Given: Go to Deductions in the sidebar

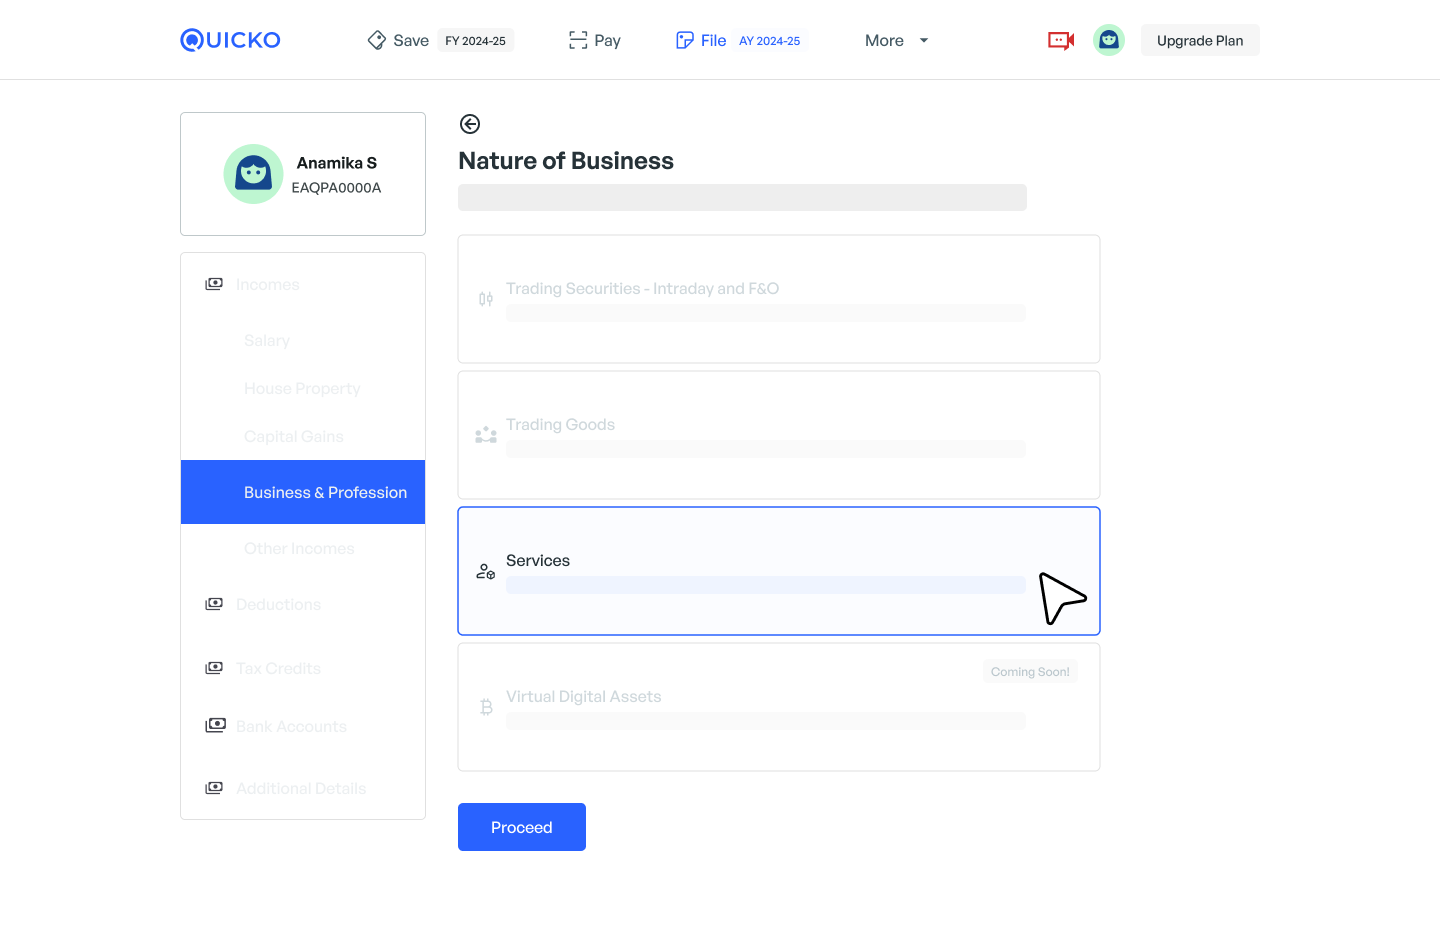Looking at the screenshot, I should click(x=278, y=604).
